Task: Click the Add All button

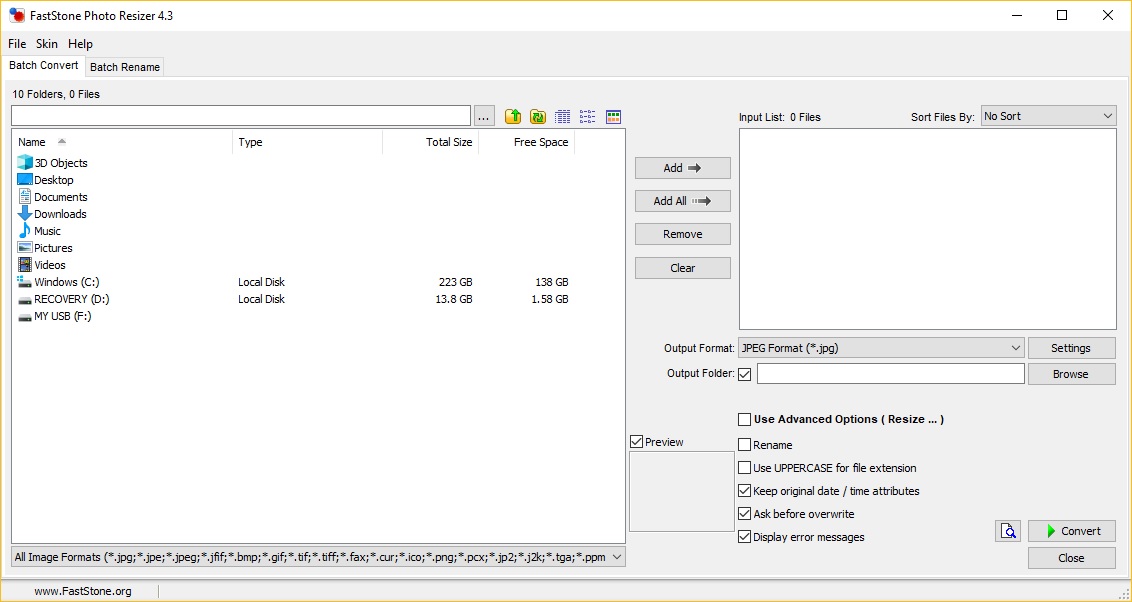Action: (x=682, y=200)
